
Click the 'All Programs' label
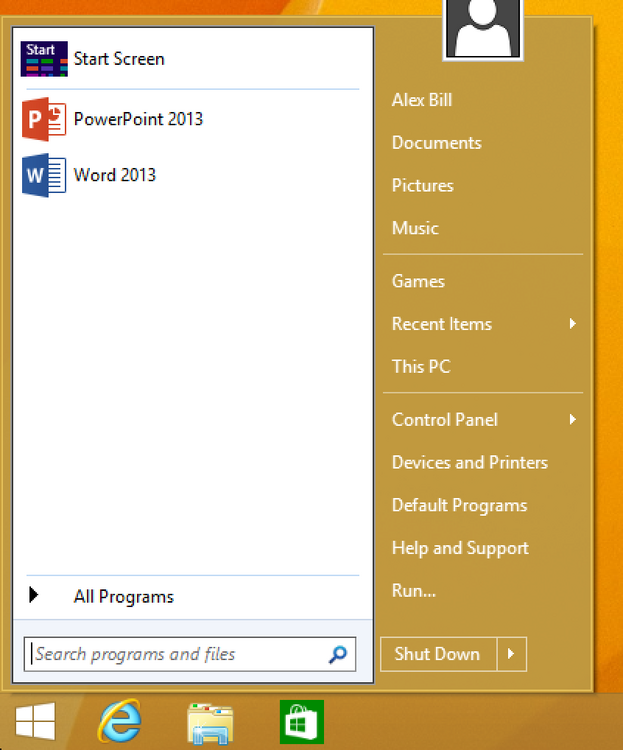click(x=123, y=596)
